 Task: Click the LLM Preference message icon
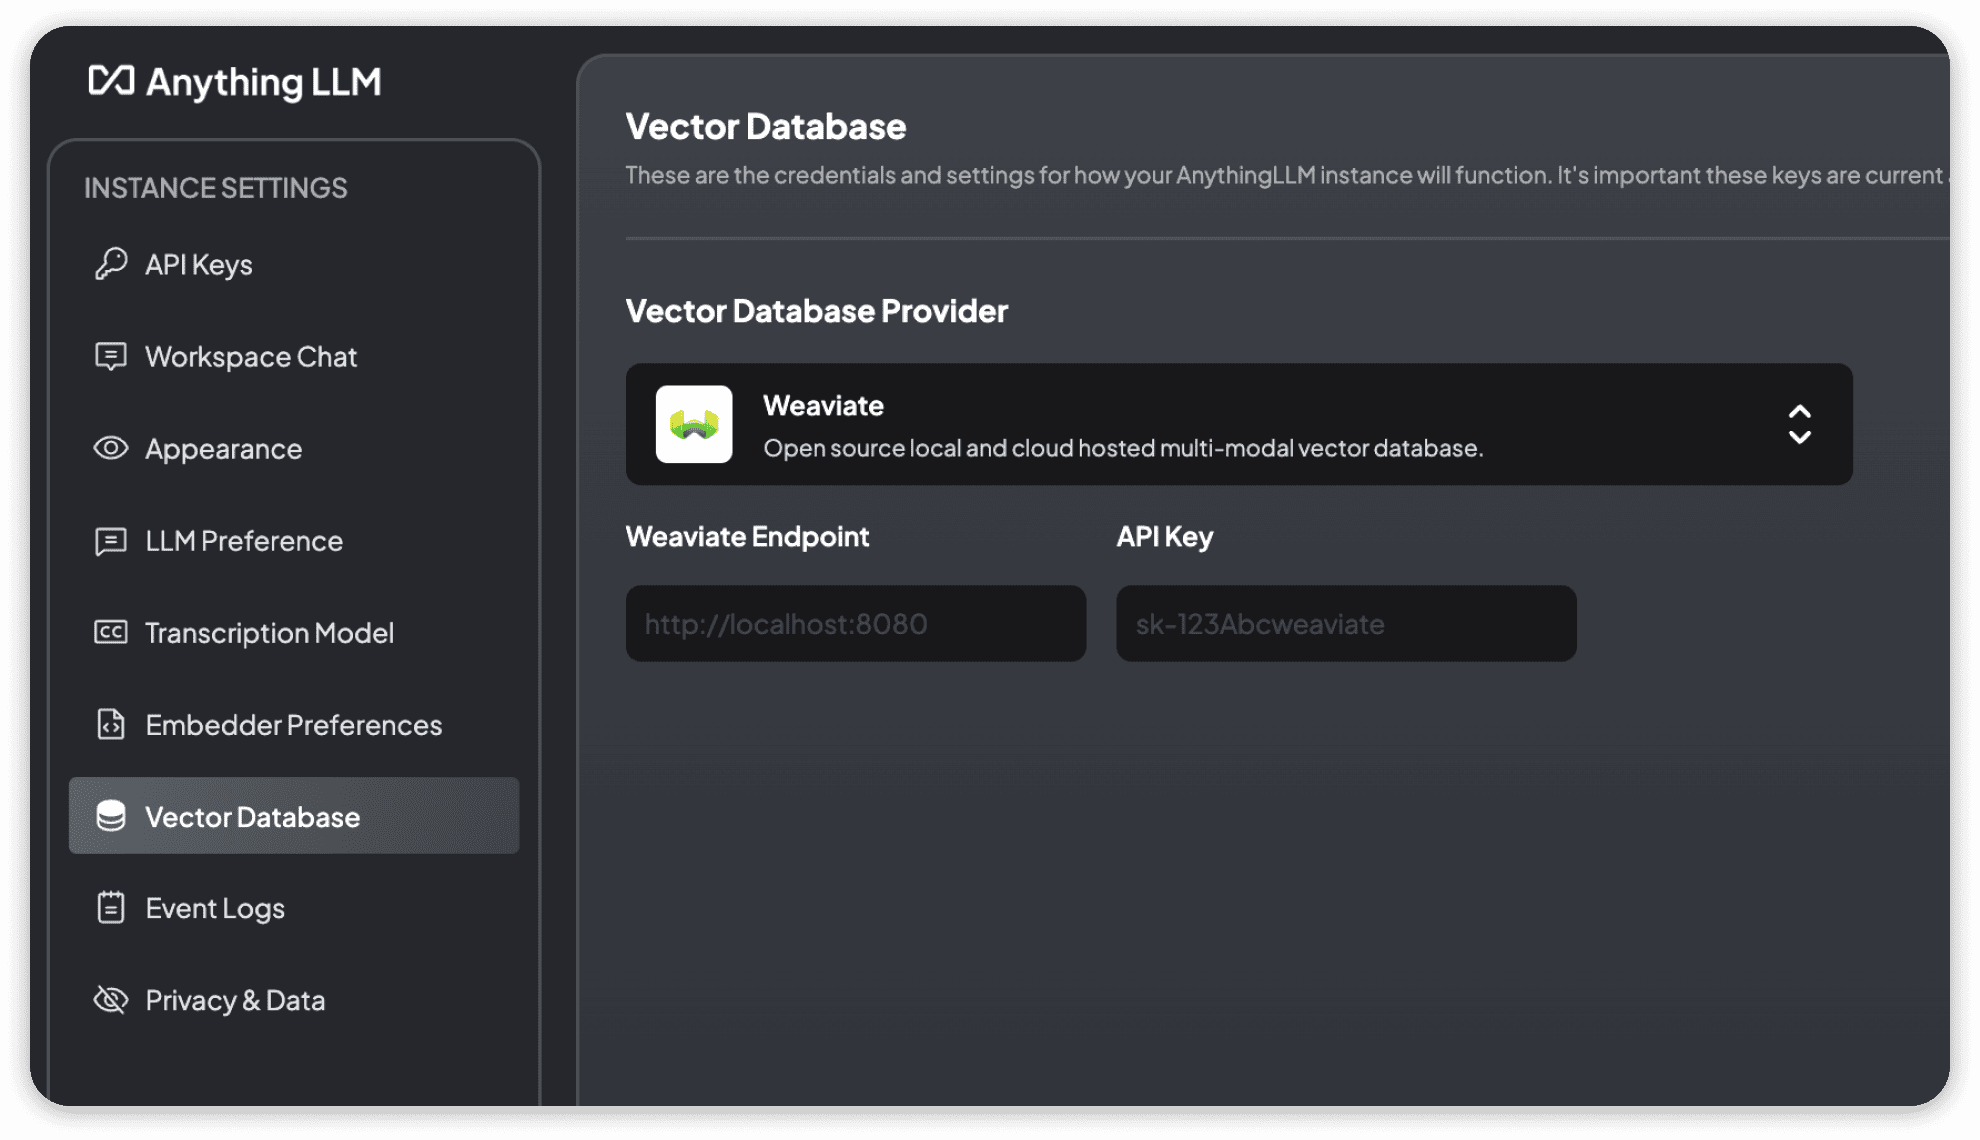coord(111,541)
